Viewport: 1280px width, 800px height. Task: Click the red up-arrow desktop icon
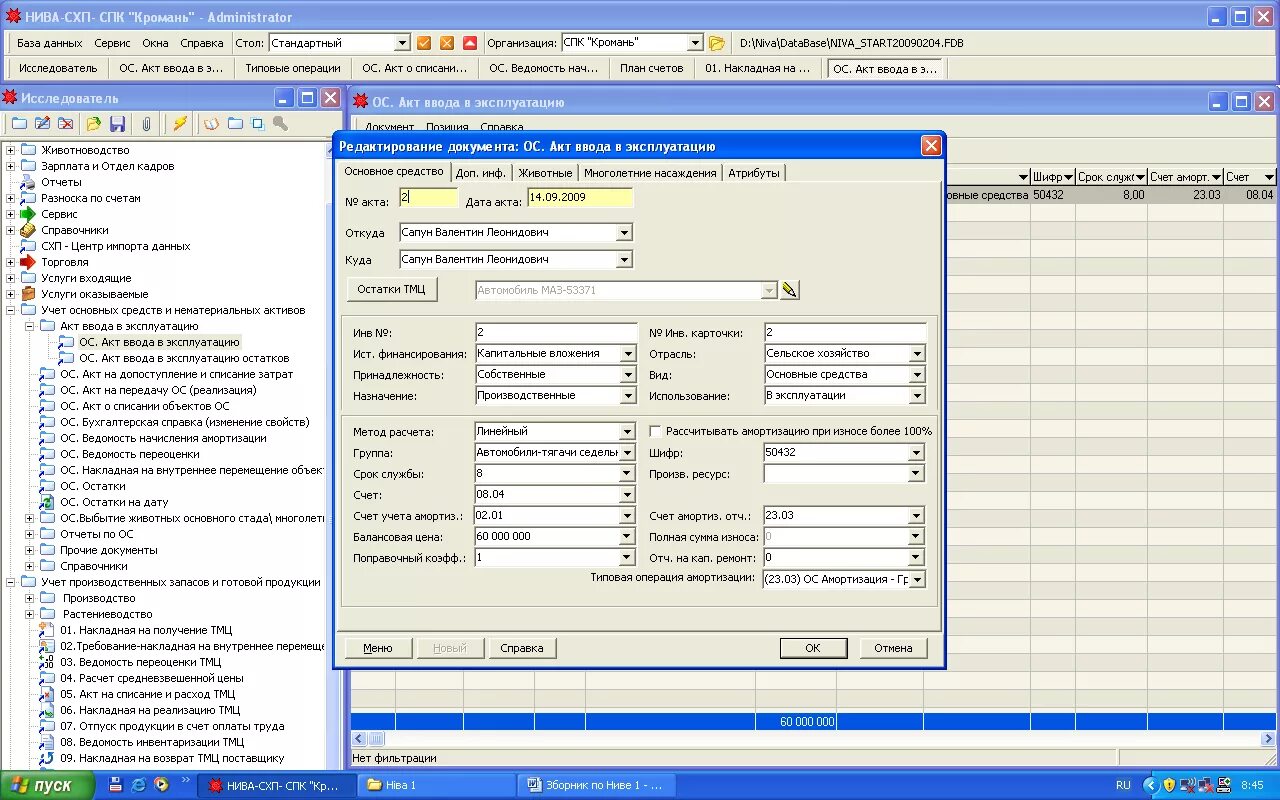(470, 43)
